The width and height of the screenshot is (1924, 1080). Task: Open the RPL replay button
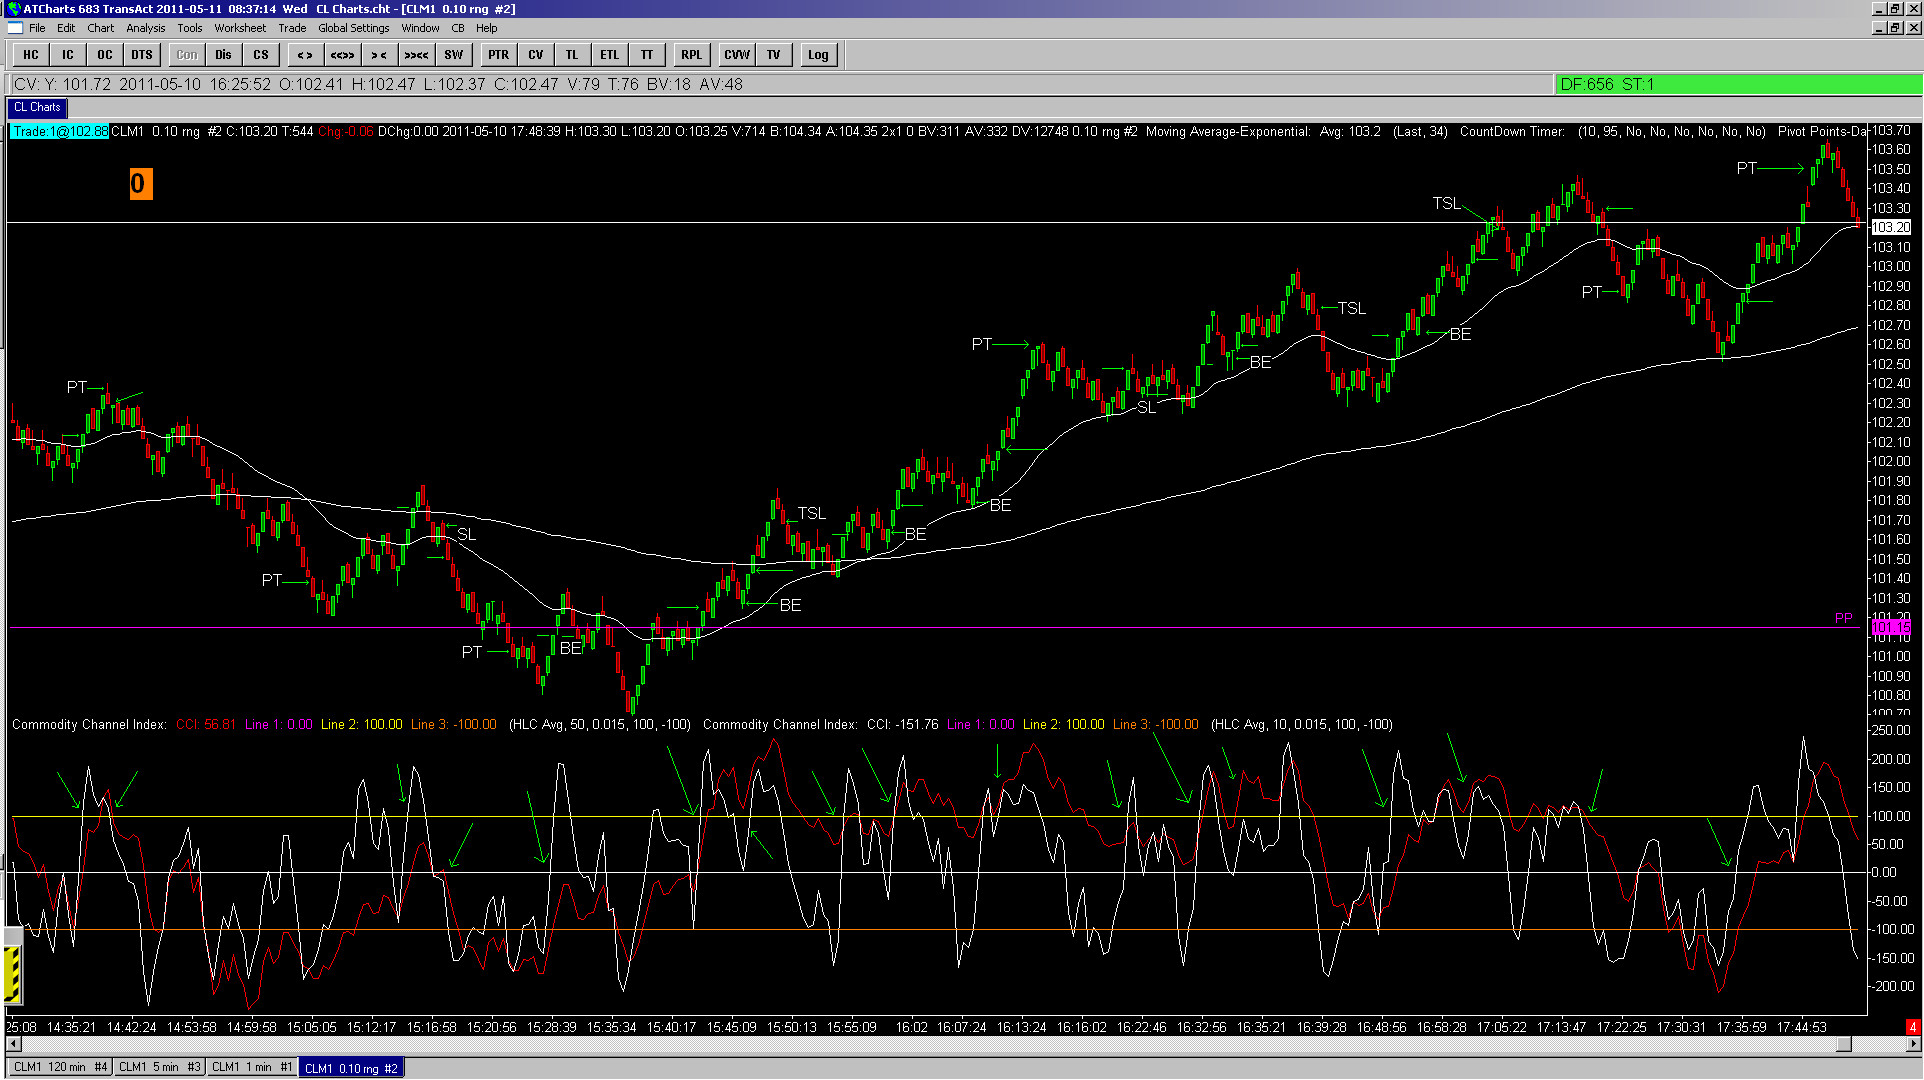[691, 55]
